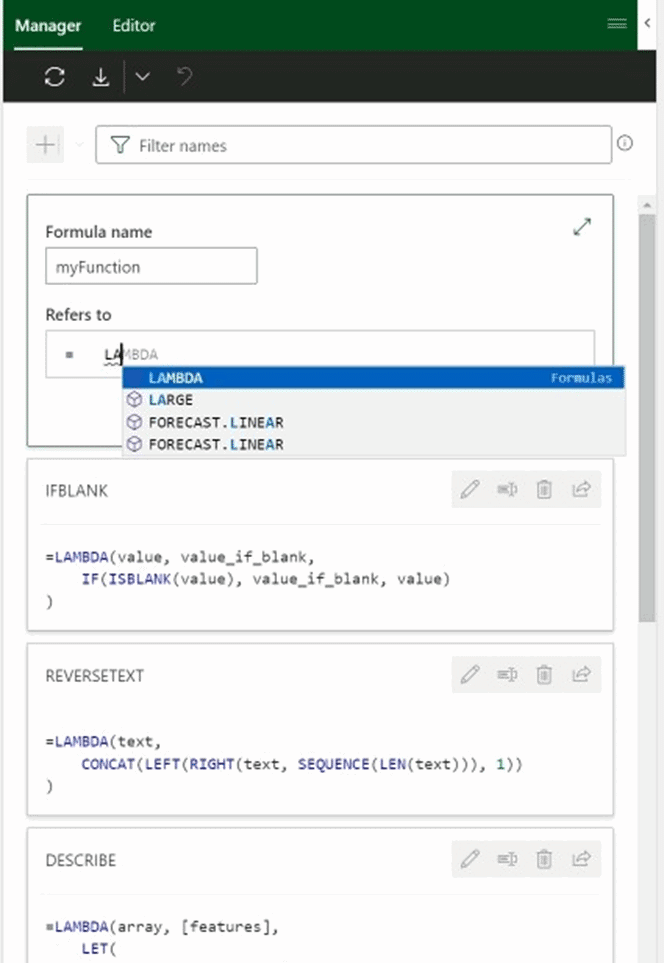Viewport: 664px width, 963px height.
Task: Click the vertical scrollbar of formula list
Action: [647, 420]
